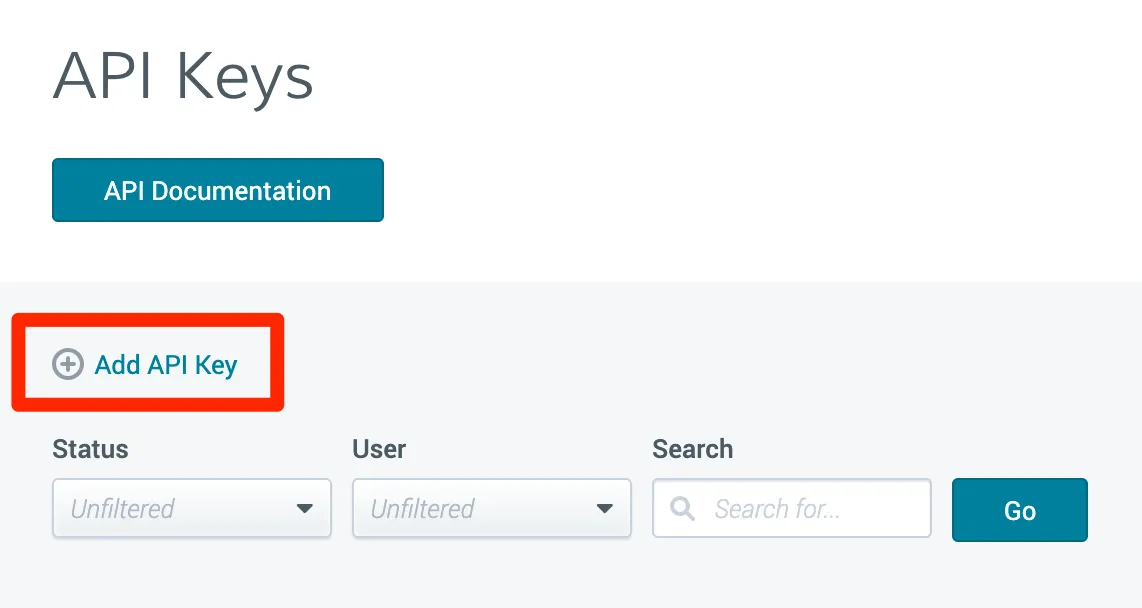Screen dimensions: 1142x608
Task: Click the teal Go button next to search
Action: (x=1019, y=510)
